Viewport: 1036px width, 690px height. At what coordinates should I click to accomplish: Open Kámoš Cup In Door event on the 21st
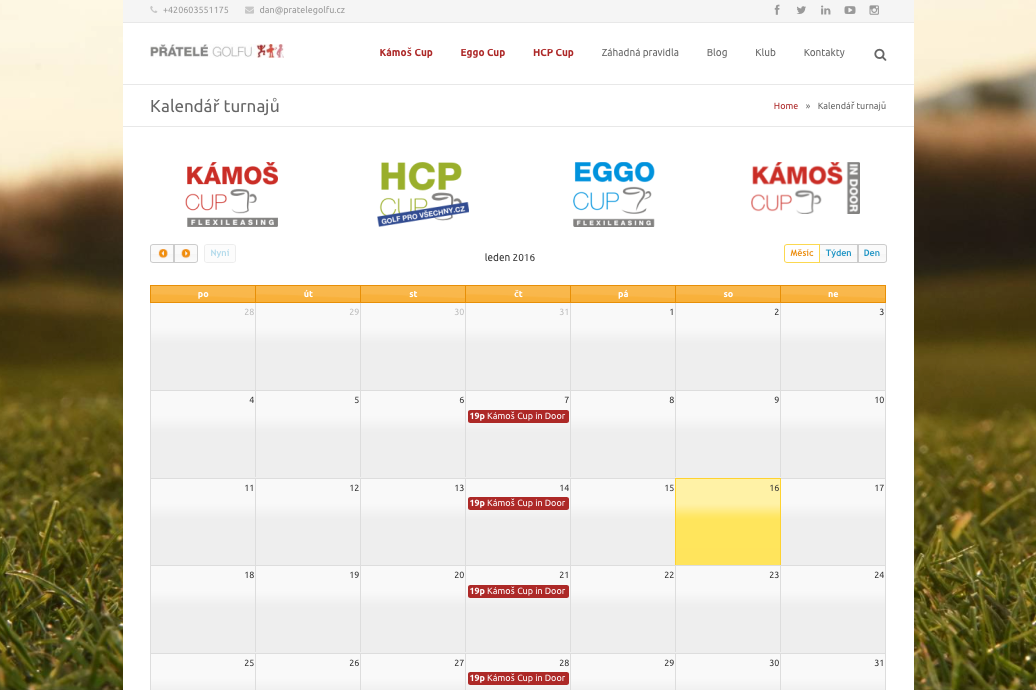click(x=518, y=592)
